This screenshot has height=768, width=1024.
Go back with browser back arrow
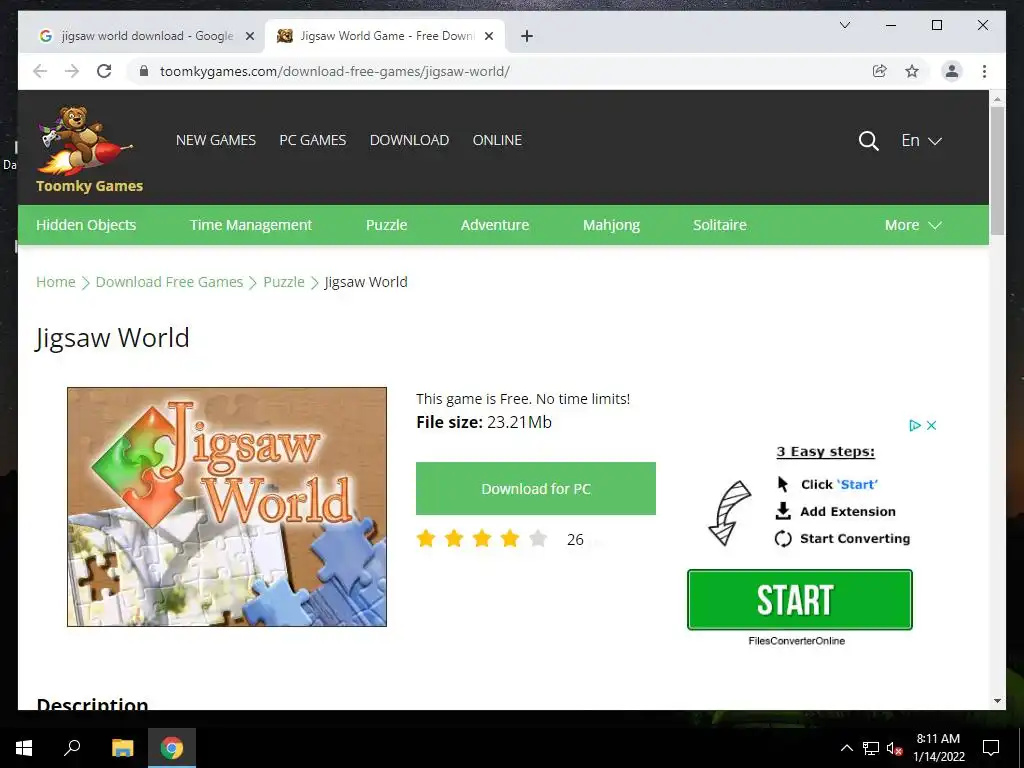40,71
